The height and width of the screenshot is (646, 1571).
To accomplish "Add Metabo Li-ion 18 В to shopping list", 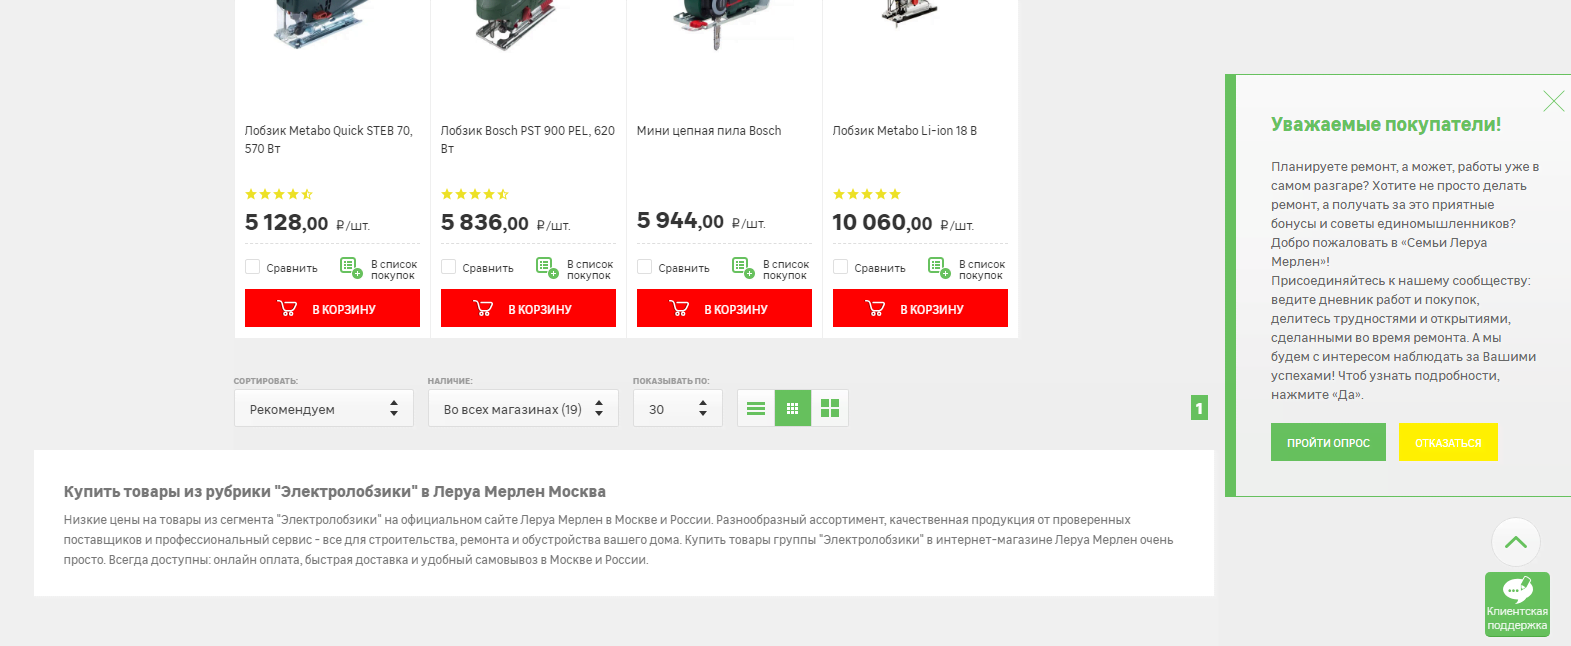I will coord(967,268).
